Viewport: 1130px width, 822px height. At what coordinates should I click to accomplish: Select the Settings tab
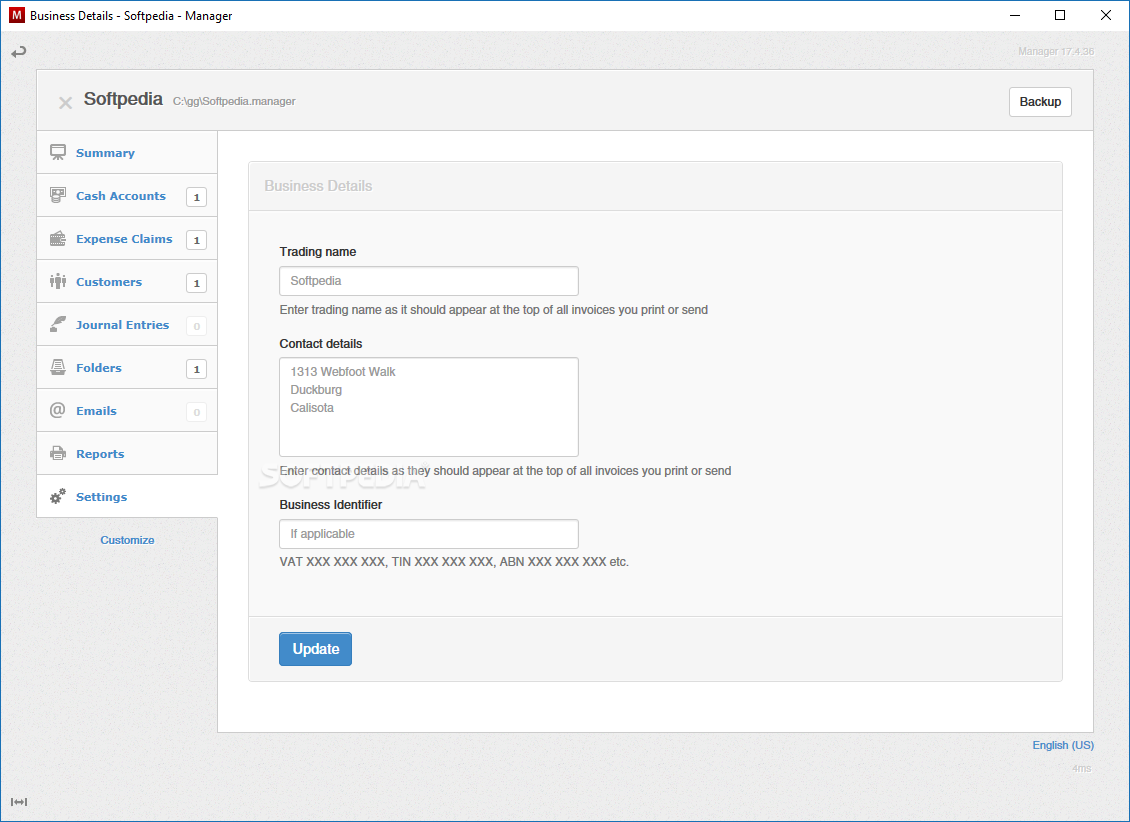(127, 496)
